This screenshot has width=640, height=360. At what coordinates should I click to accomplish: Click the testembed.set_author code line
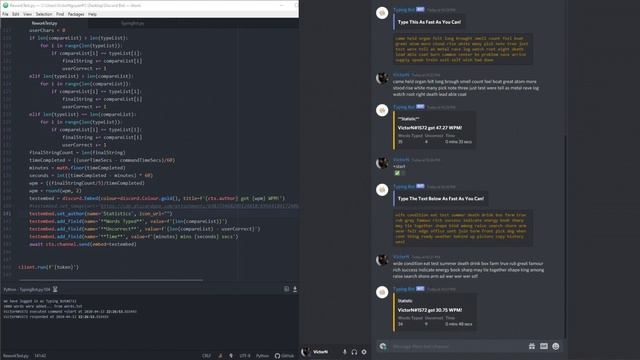(101, 213)
